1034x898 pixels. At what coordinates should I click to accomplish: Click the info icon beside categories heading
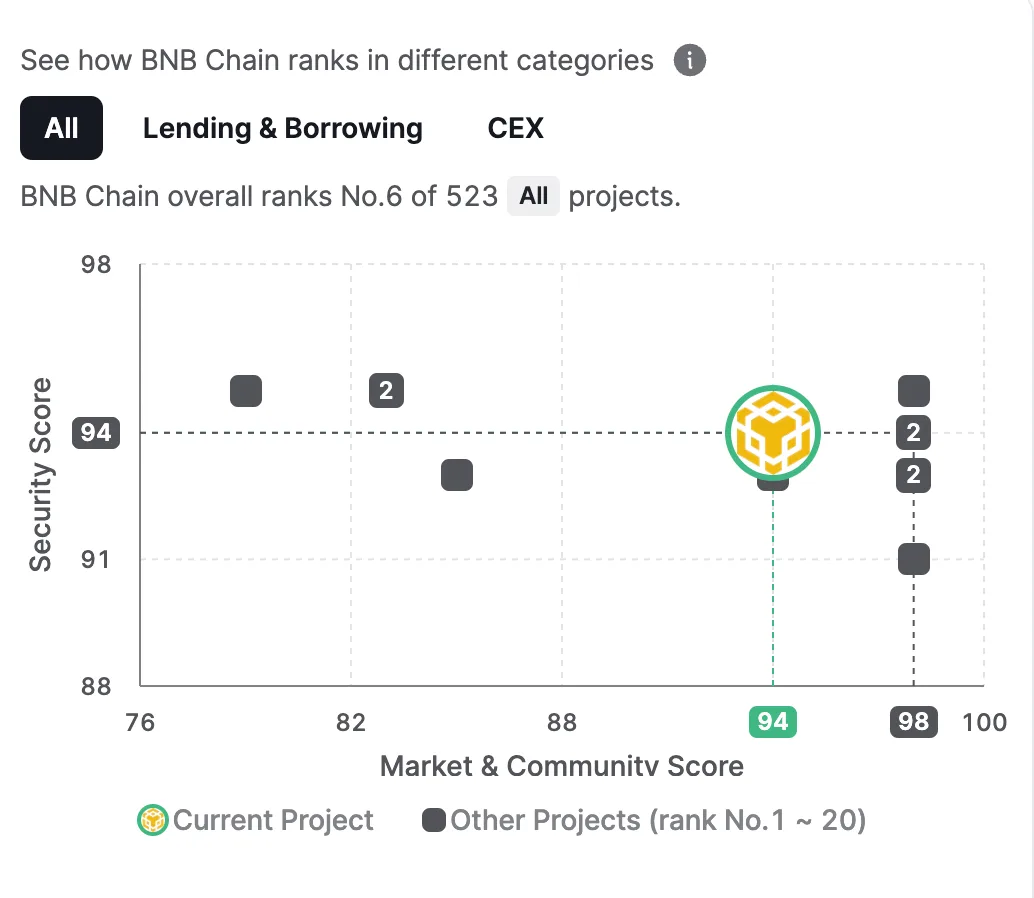690,61
